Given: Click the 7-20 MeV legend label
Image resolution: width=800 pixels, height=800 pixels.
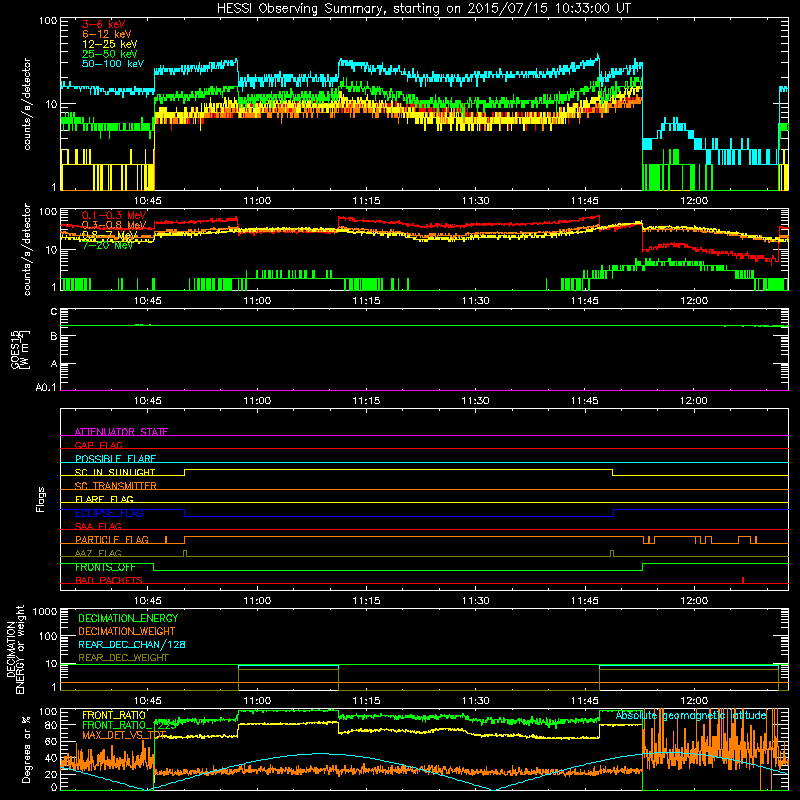Looking at the screenshot, I should click(x=108, y=245).
